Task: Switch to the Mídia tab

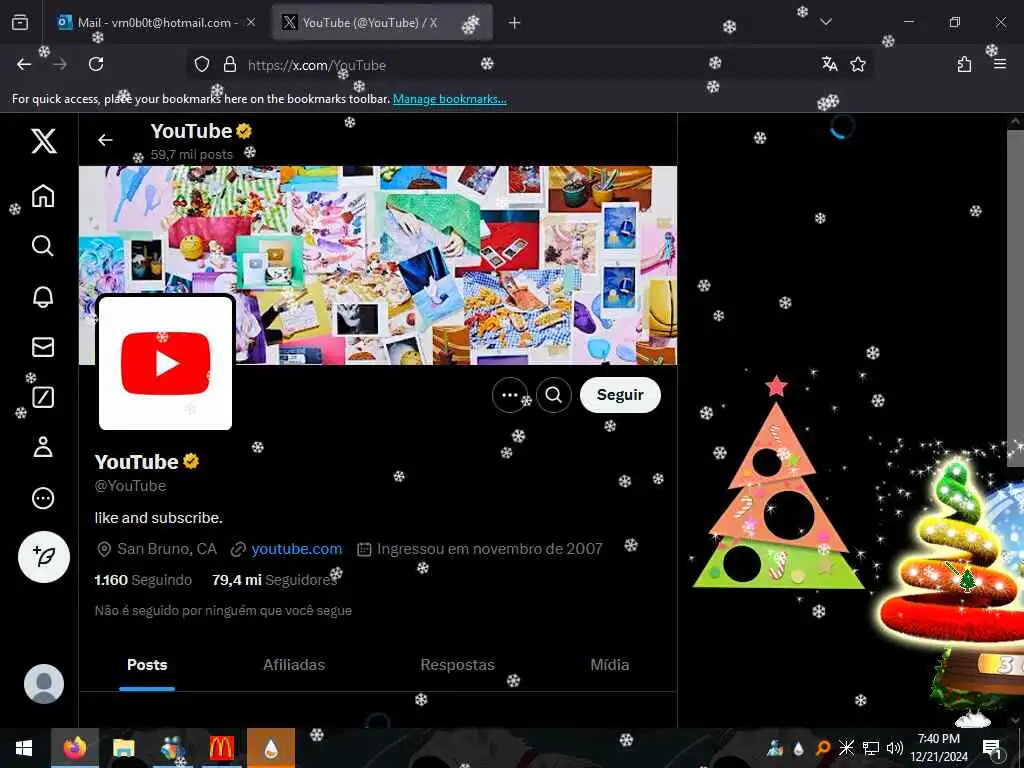Action: pyautogui.click(x=609, y=665)
